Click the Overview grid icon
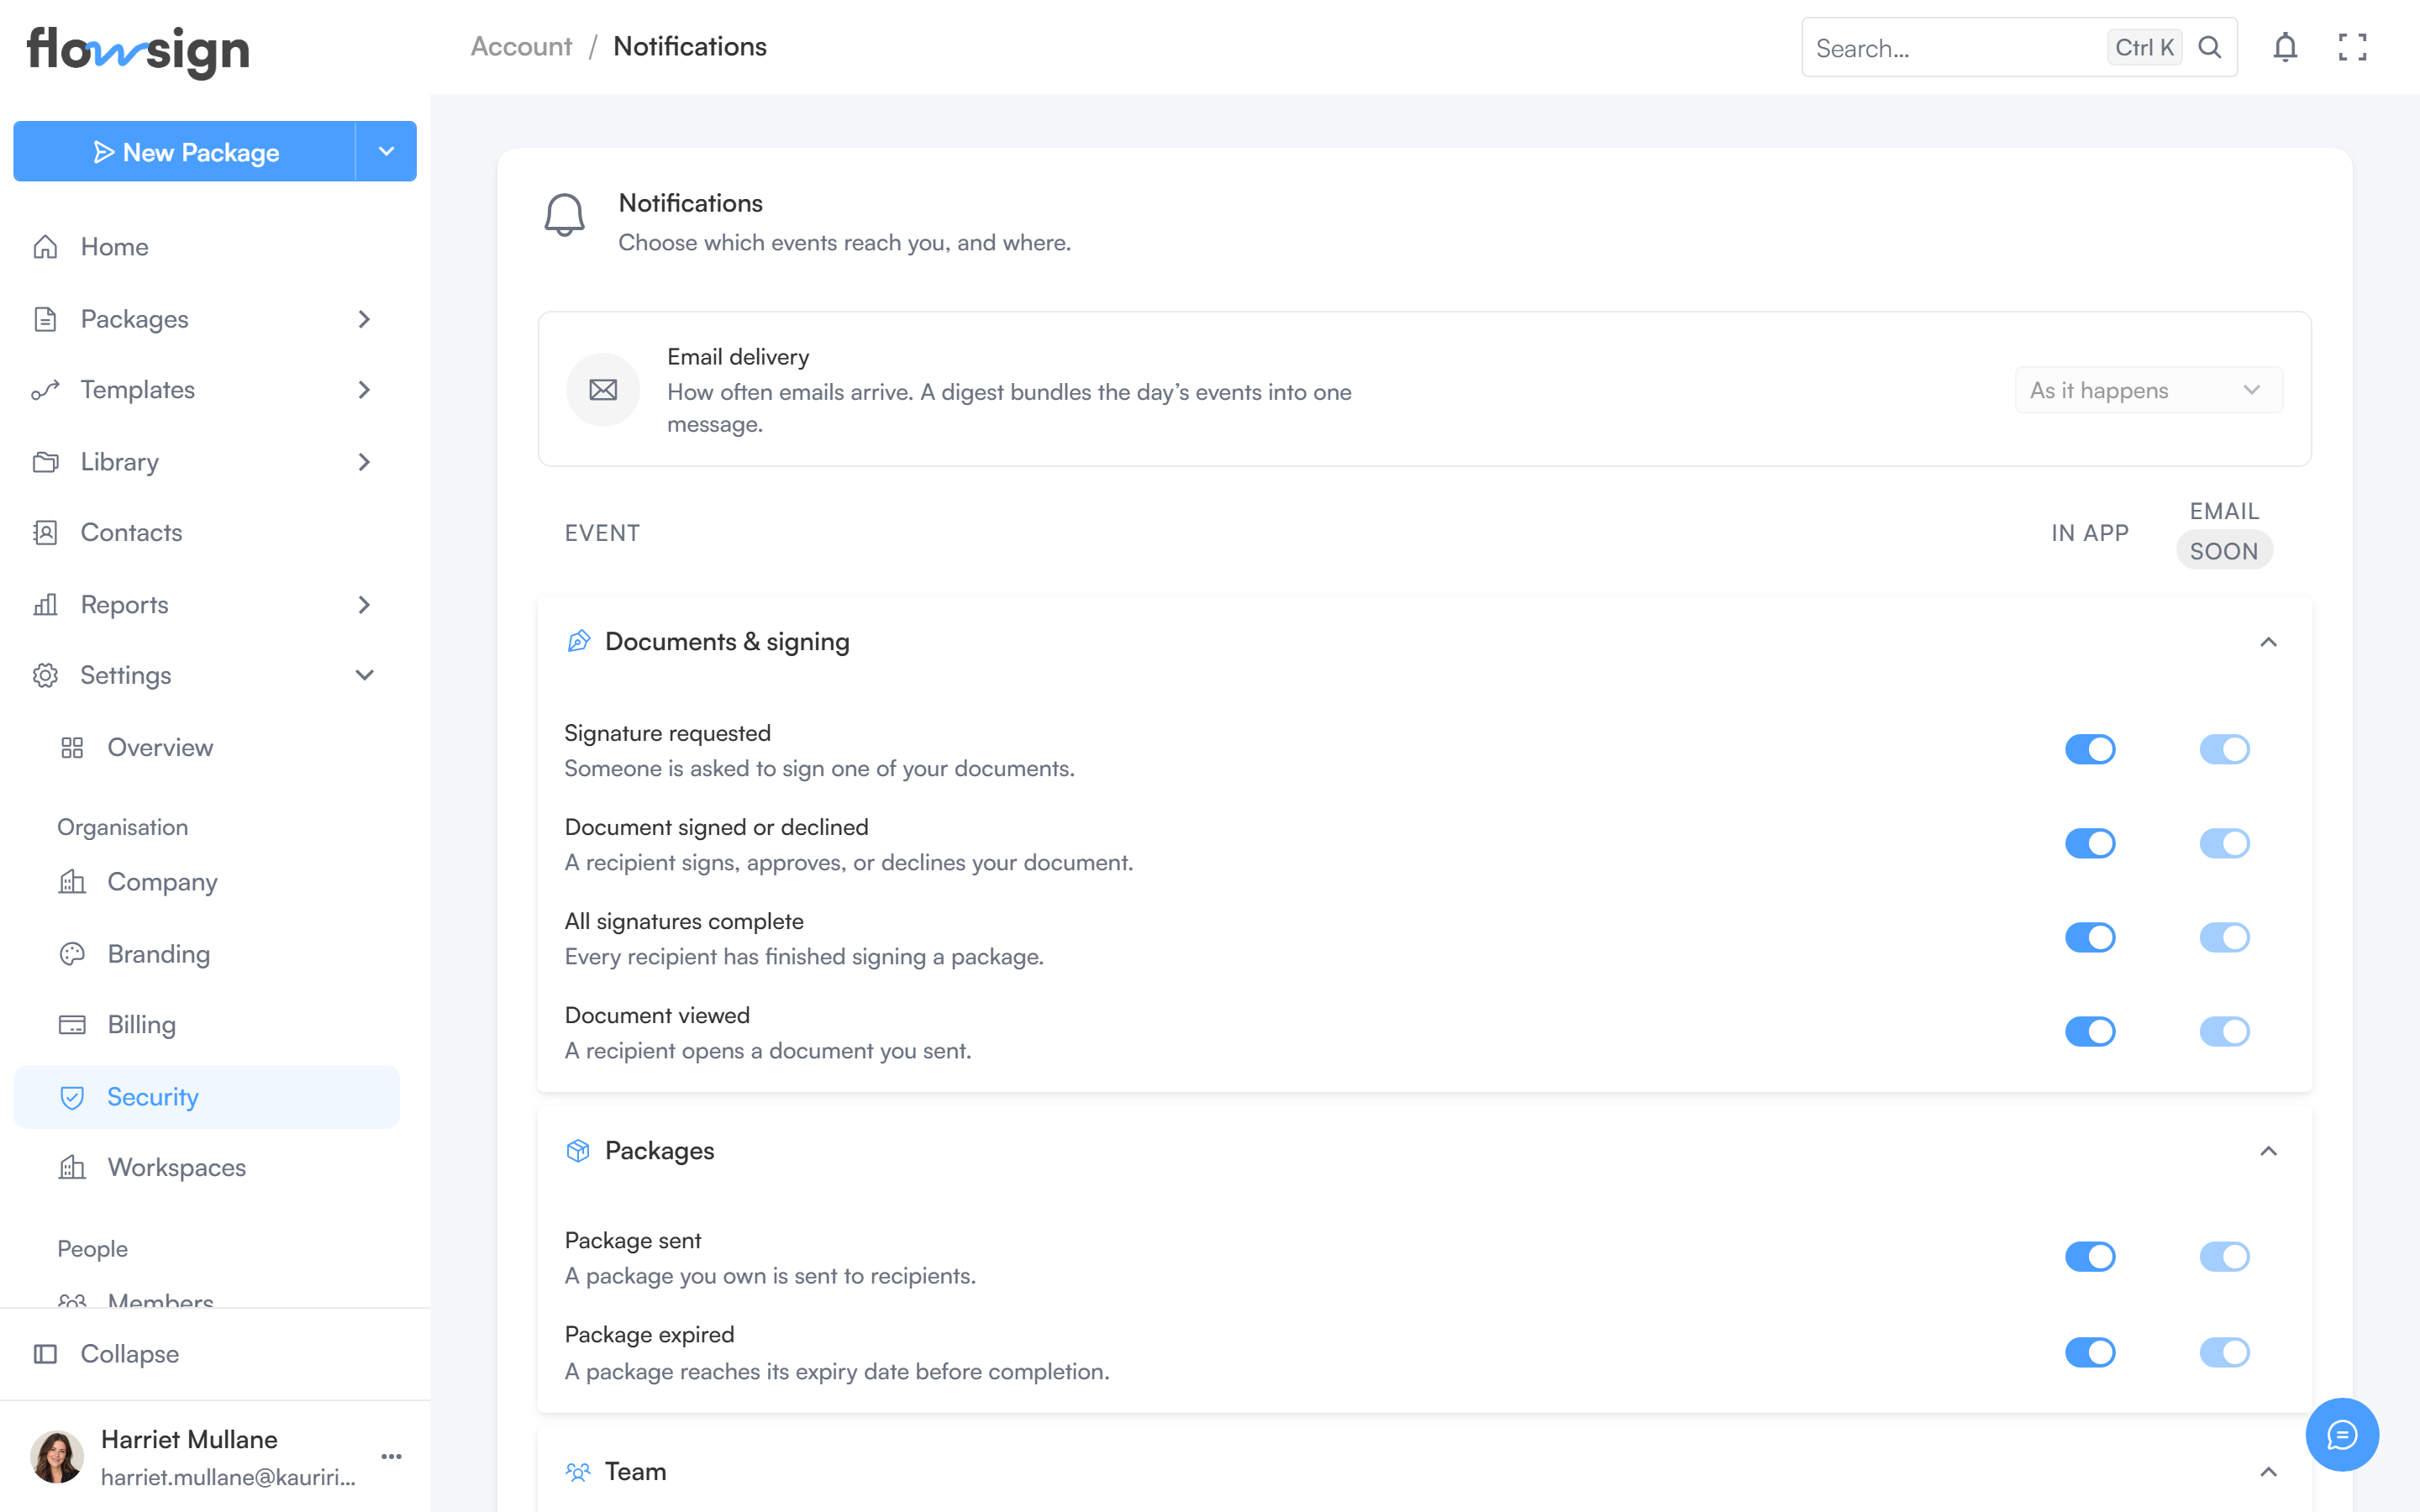The width and height of the screenshot is (2420, 1512). click(72, 747)
